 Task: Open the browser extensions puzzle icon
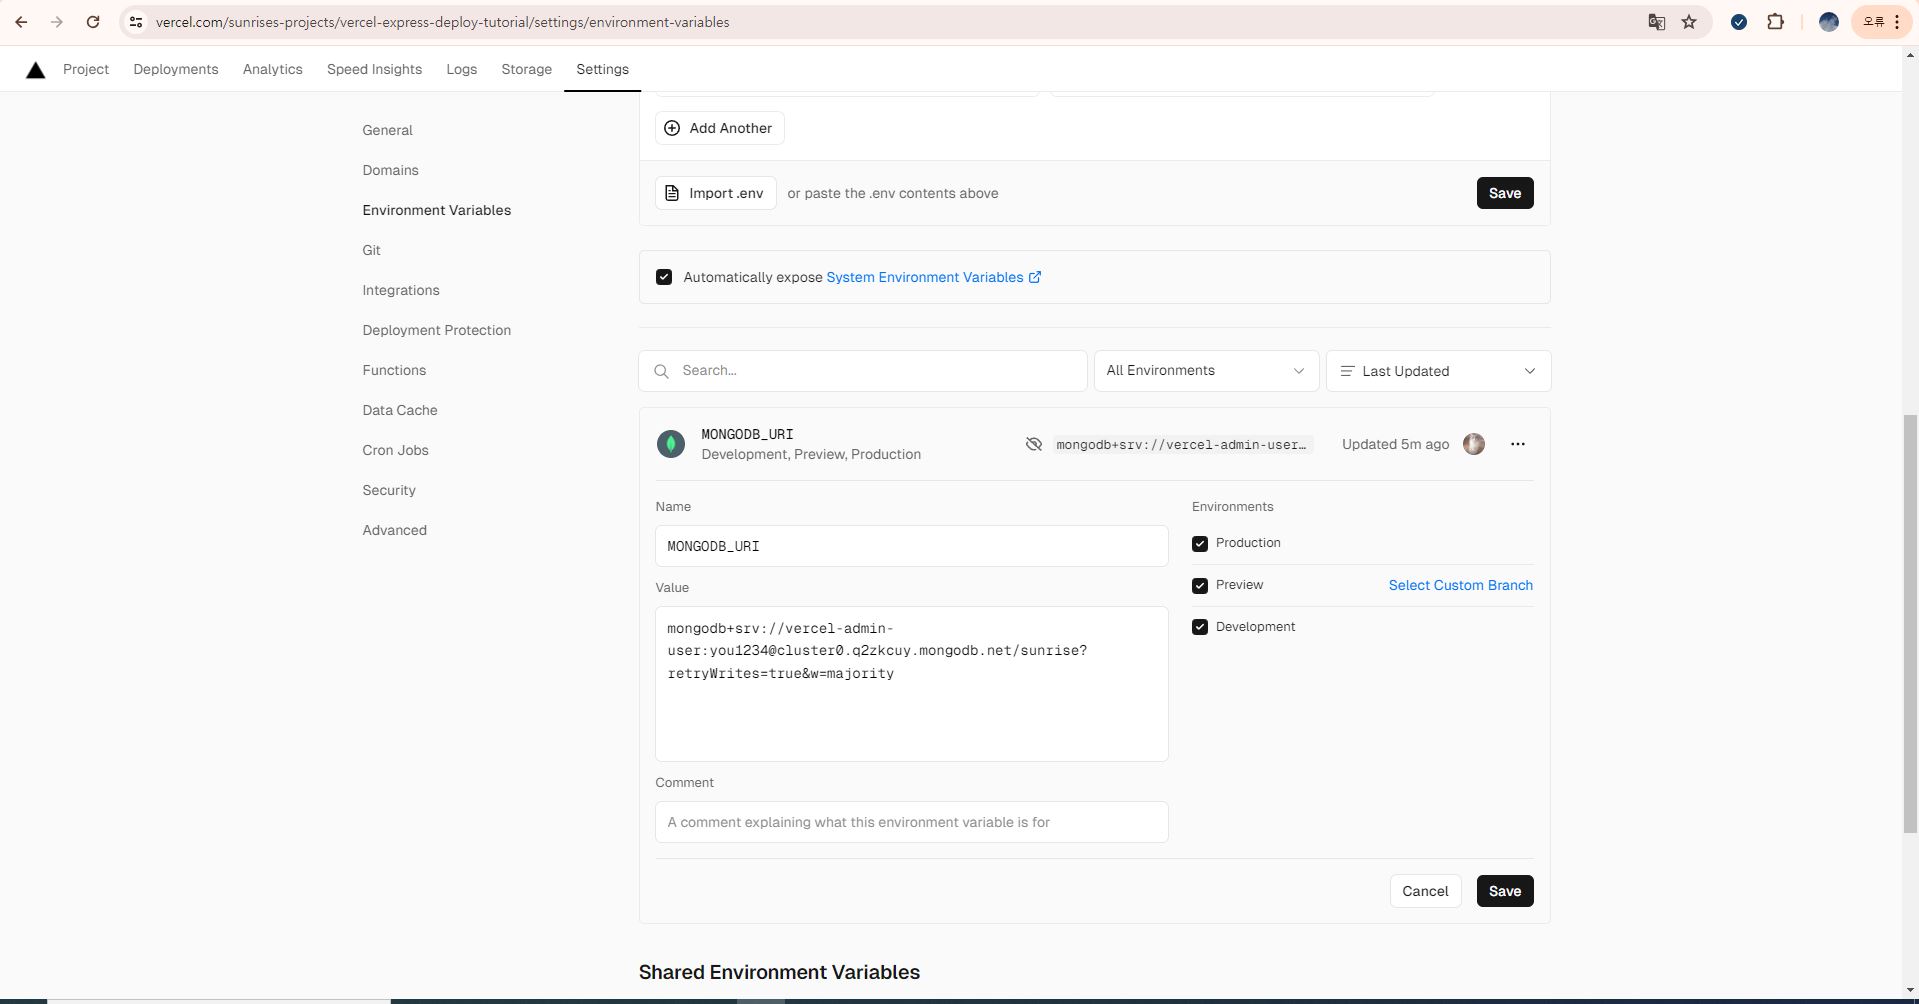point(1776,22)
